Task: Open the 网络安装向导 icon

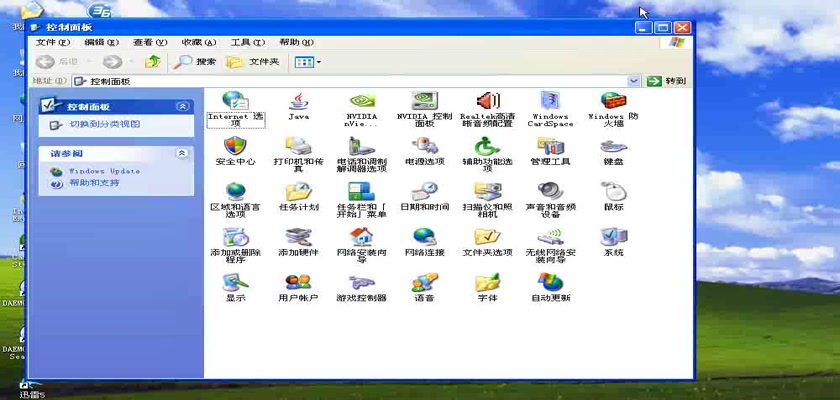Action: click(x=362, y=237)
